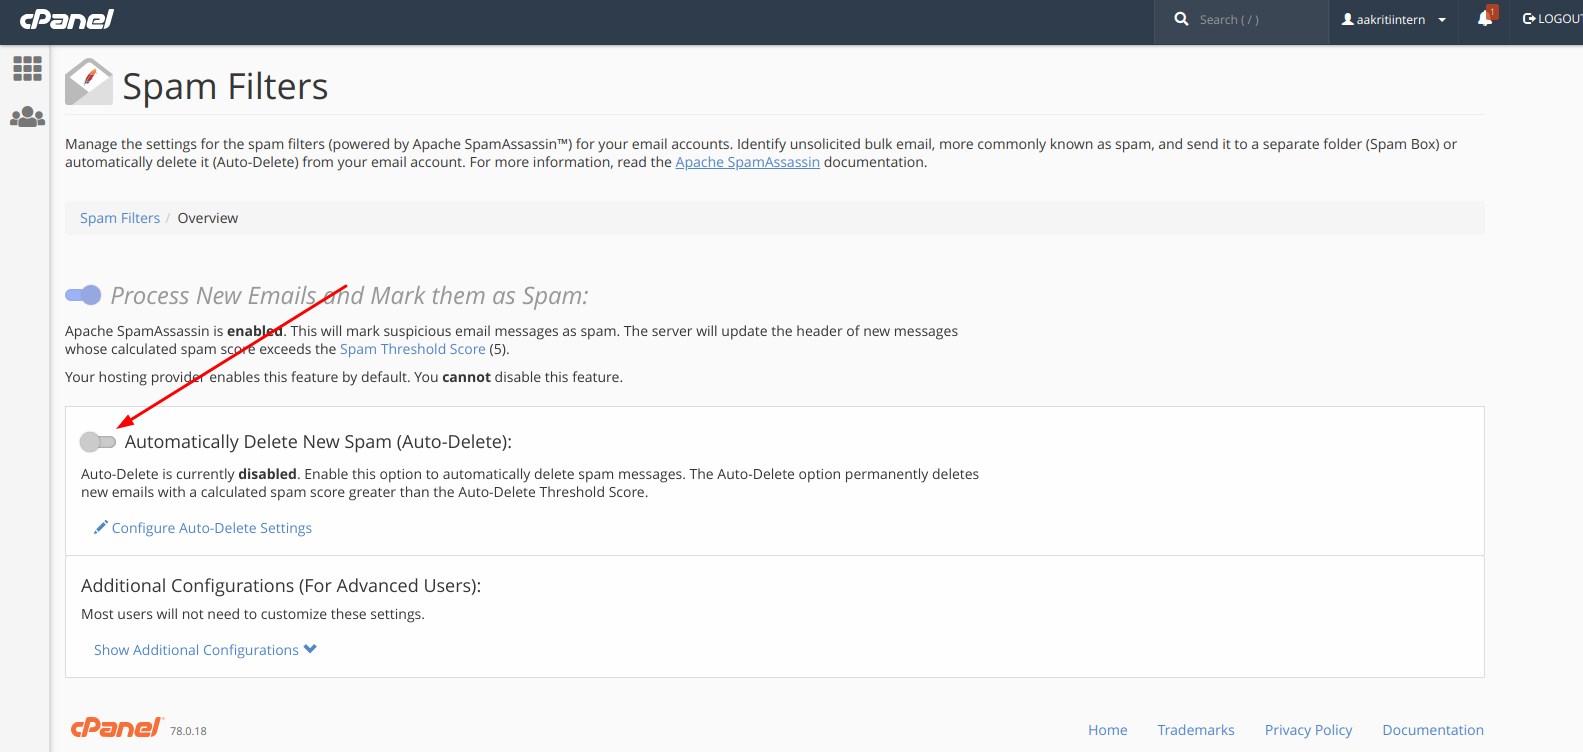Open the User Manager icon in sidebar
The image size is (1583, 752).
click(x=27, y=117)
